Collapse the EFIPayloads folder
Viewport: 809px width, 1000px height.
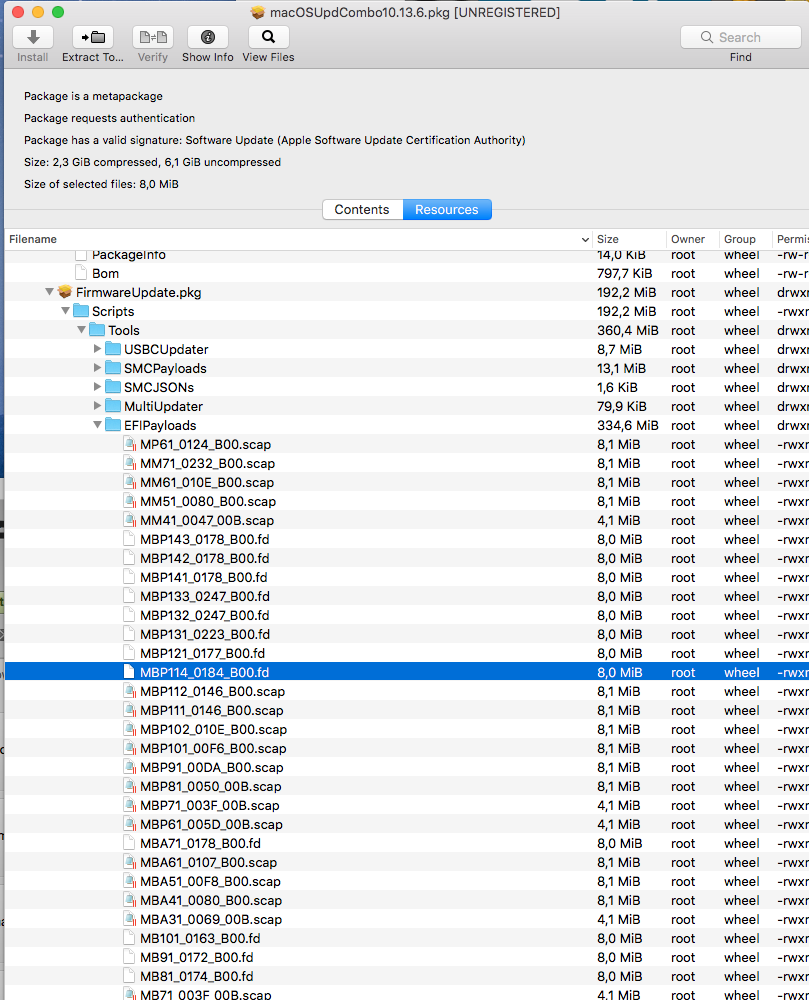tap(97, 425)
